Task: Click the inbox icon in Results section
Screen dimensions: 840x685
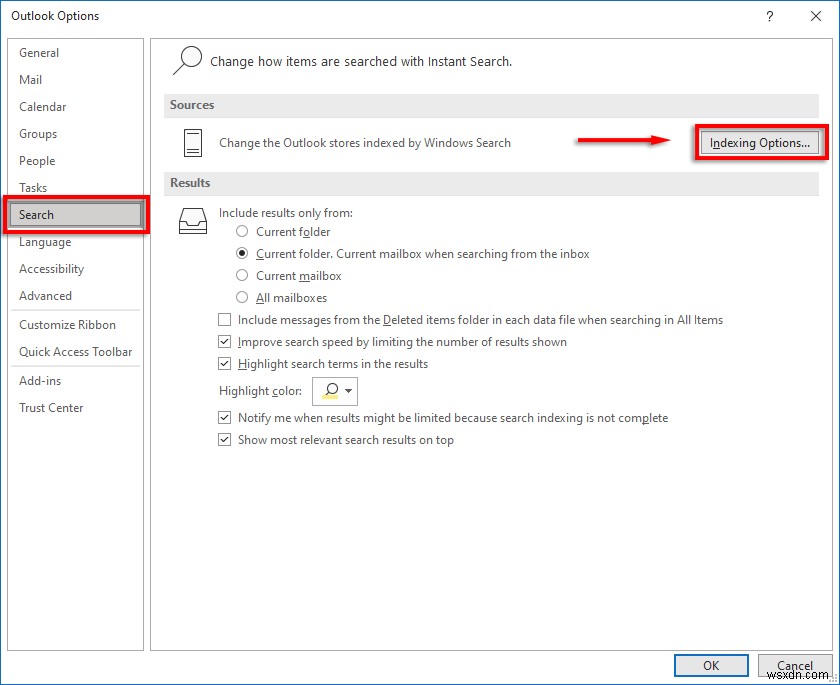Action: (x=193, y=221)
